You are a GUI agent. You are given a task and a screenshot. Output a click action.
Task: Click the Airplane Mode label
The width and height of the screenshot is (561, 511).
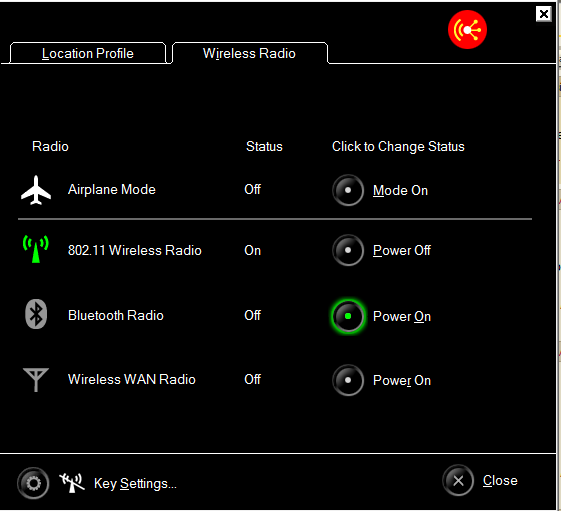[112, 189]
